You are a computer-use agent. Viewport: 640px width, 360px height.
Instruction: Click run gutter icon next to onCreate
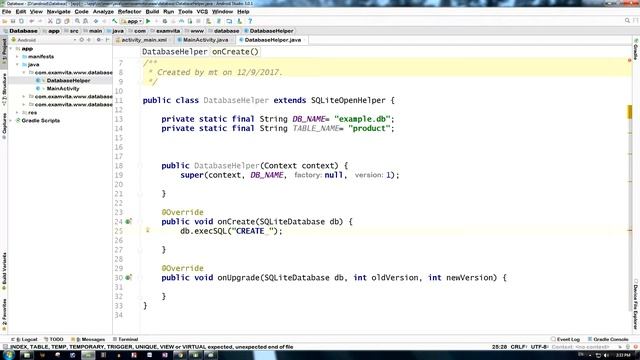click(x=128, y=222)
